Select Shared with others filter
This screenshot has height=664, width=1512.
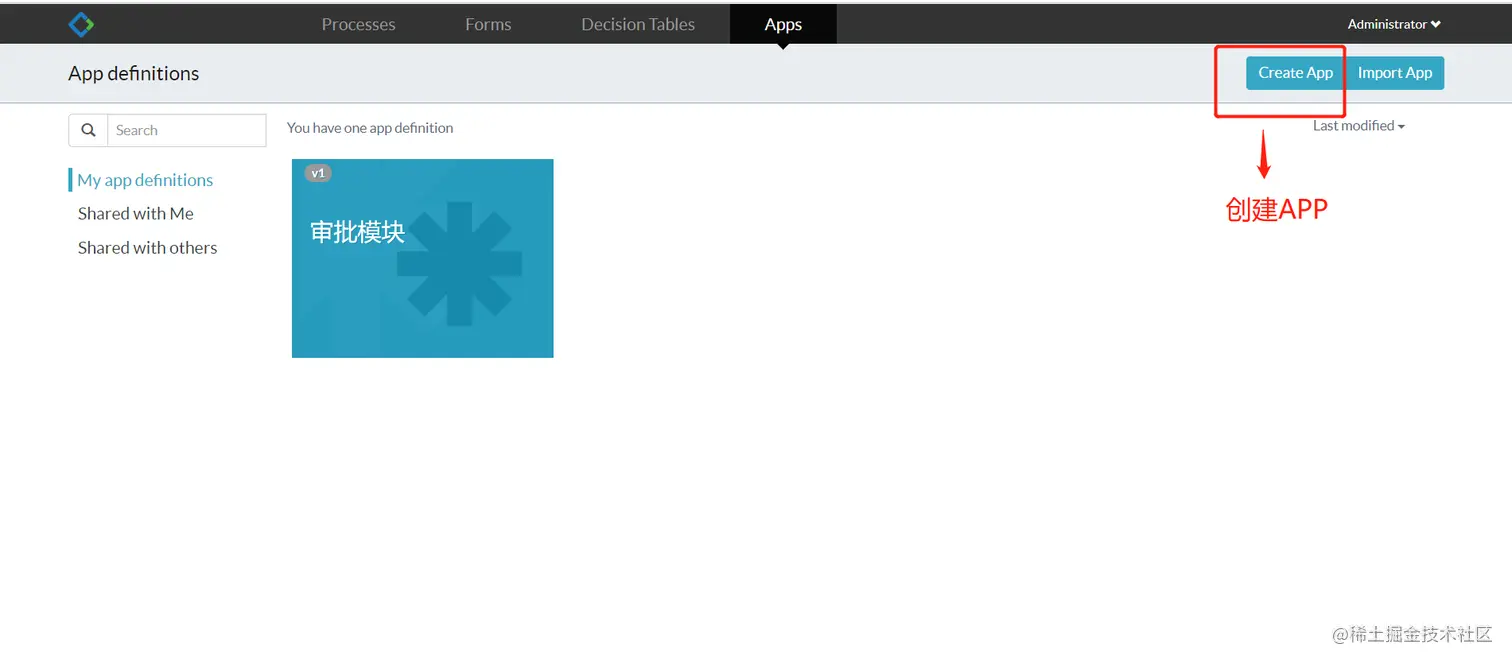tap(147, 248)
